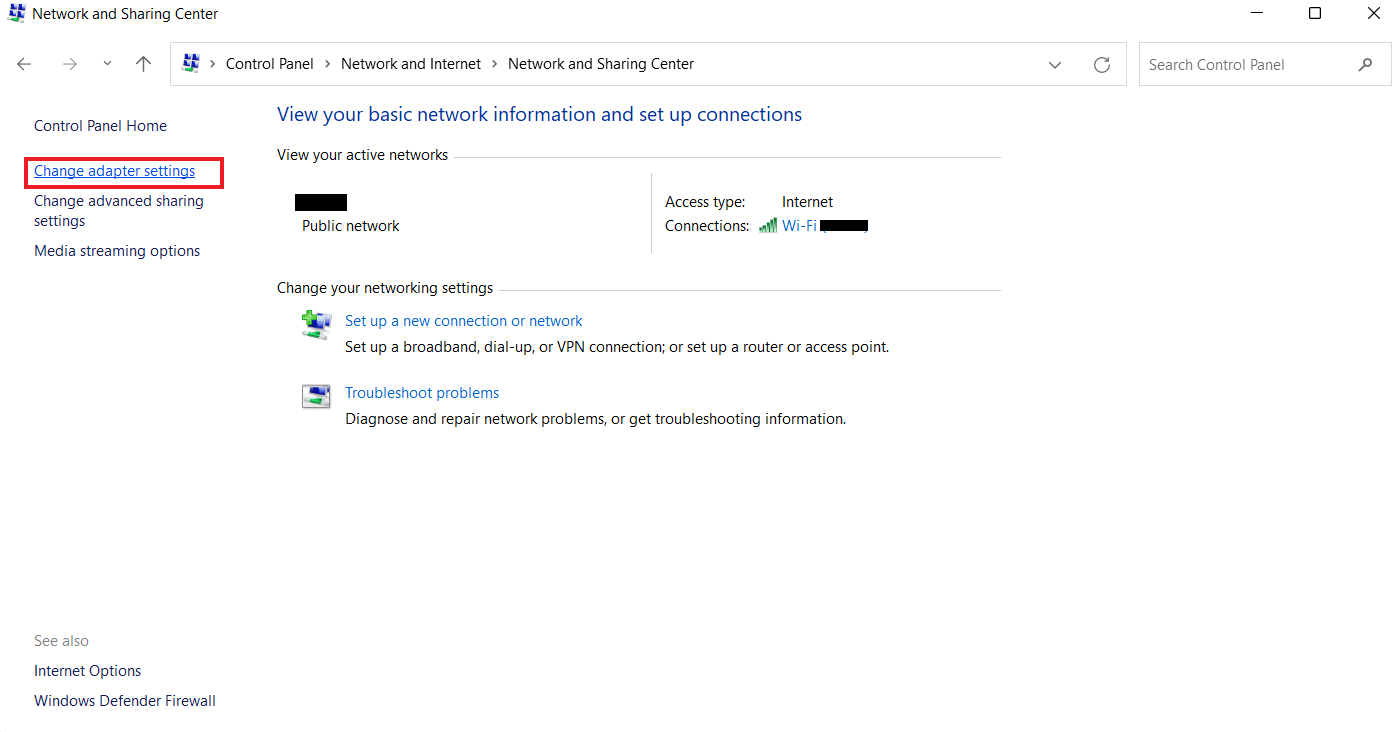Click the Troubleshoot problems icon
Viewport: 1395px width, 732px height.
(x=316, y=396)
